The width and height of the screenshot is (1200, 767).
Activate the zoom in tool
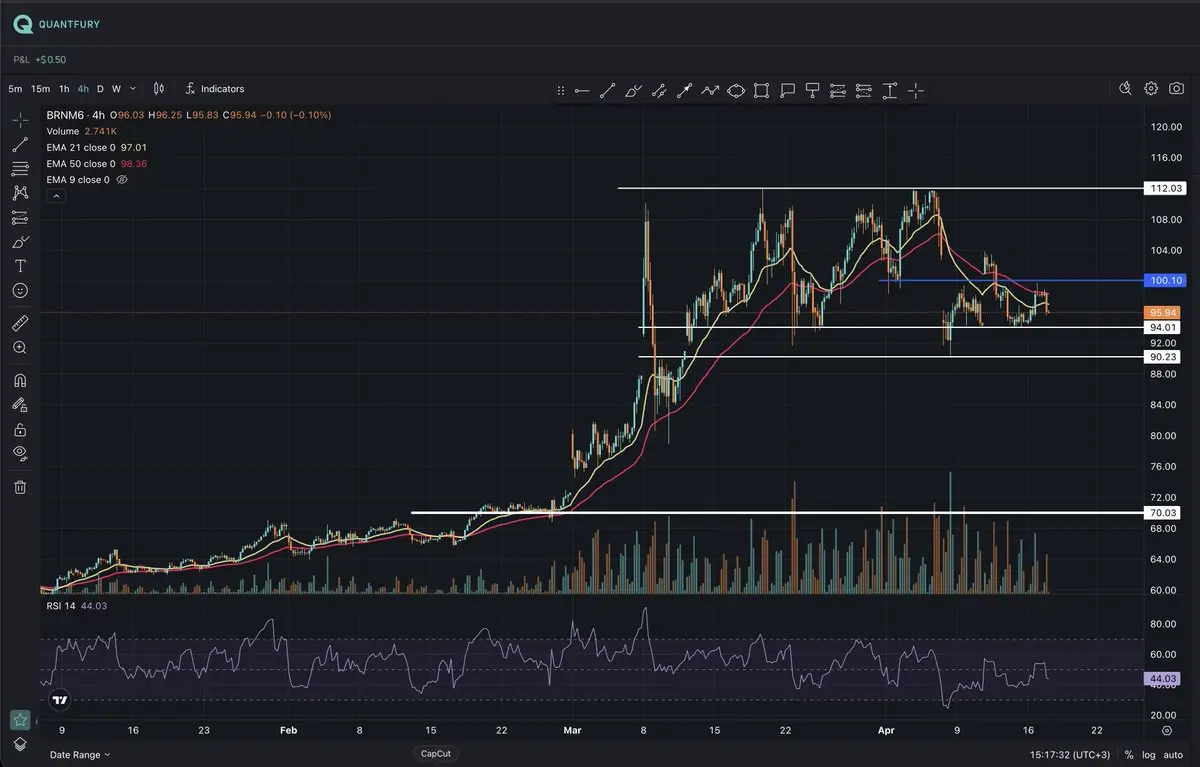click(x=20, y=348)
